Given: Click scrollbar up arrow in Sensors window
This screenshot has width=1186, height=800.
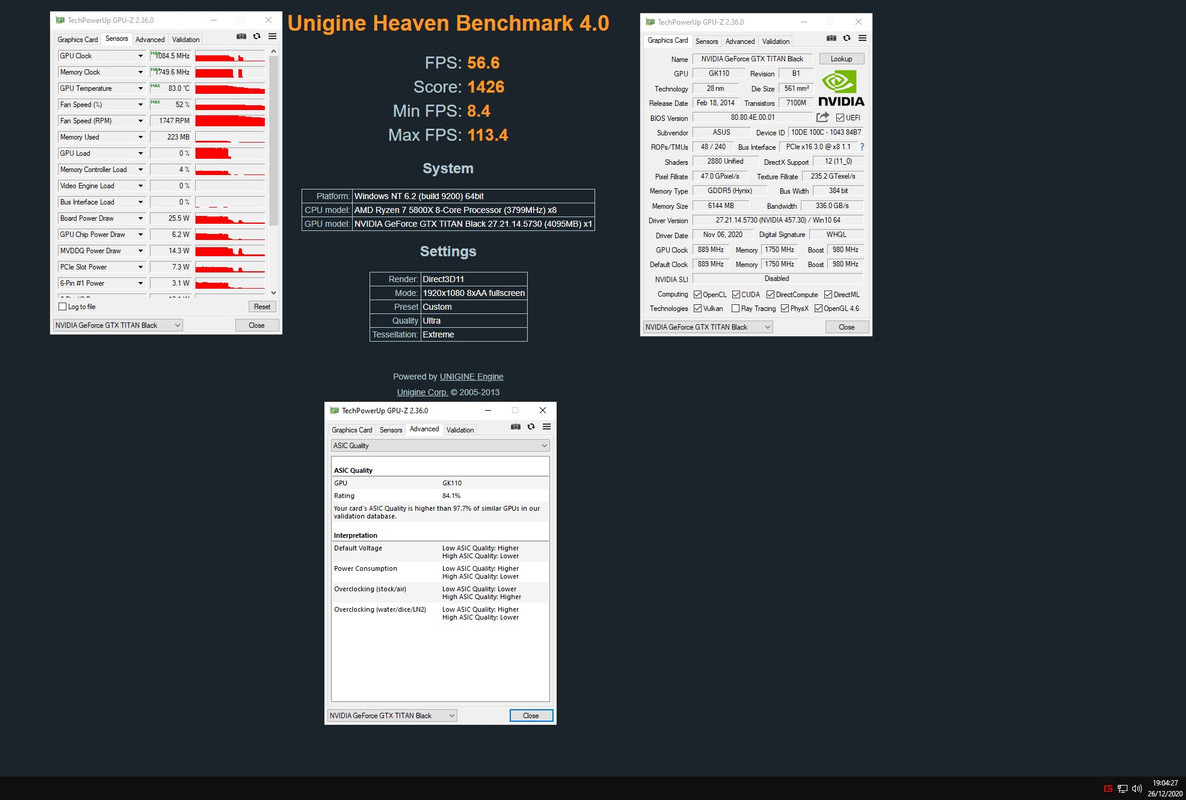Looking at the screenshot, I should pos(274,51).
